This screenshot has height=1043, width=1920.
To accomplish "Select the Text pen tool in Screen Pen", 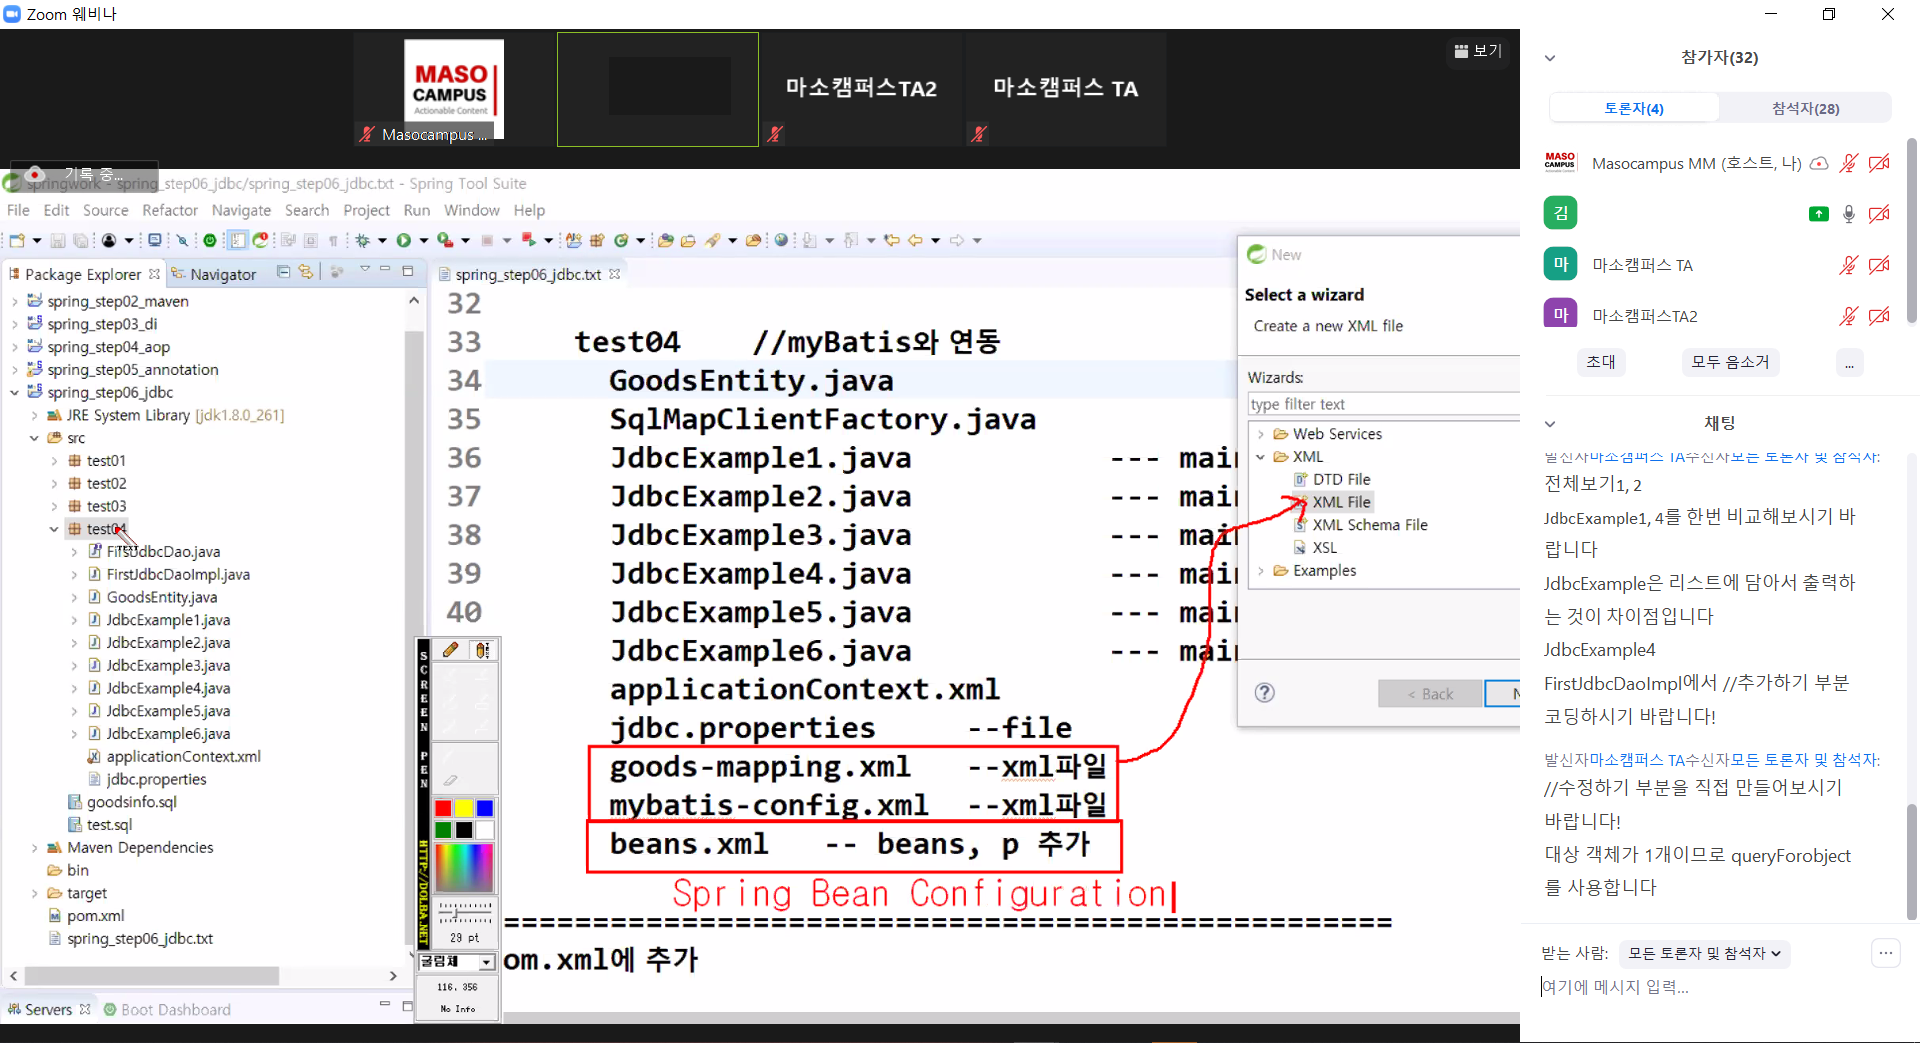I will (x=482, y=650).
